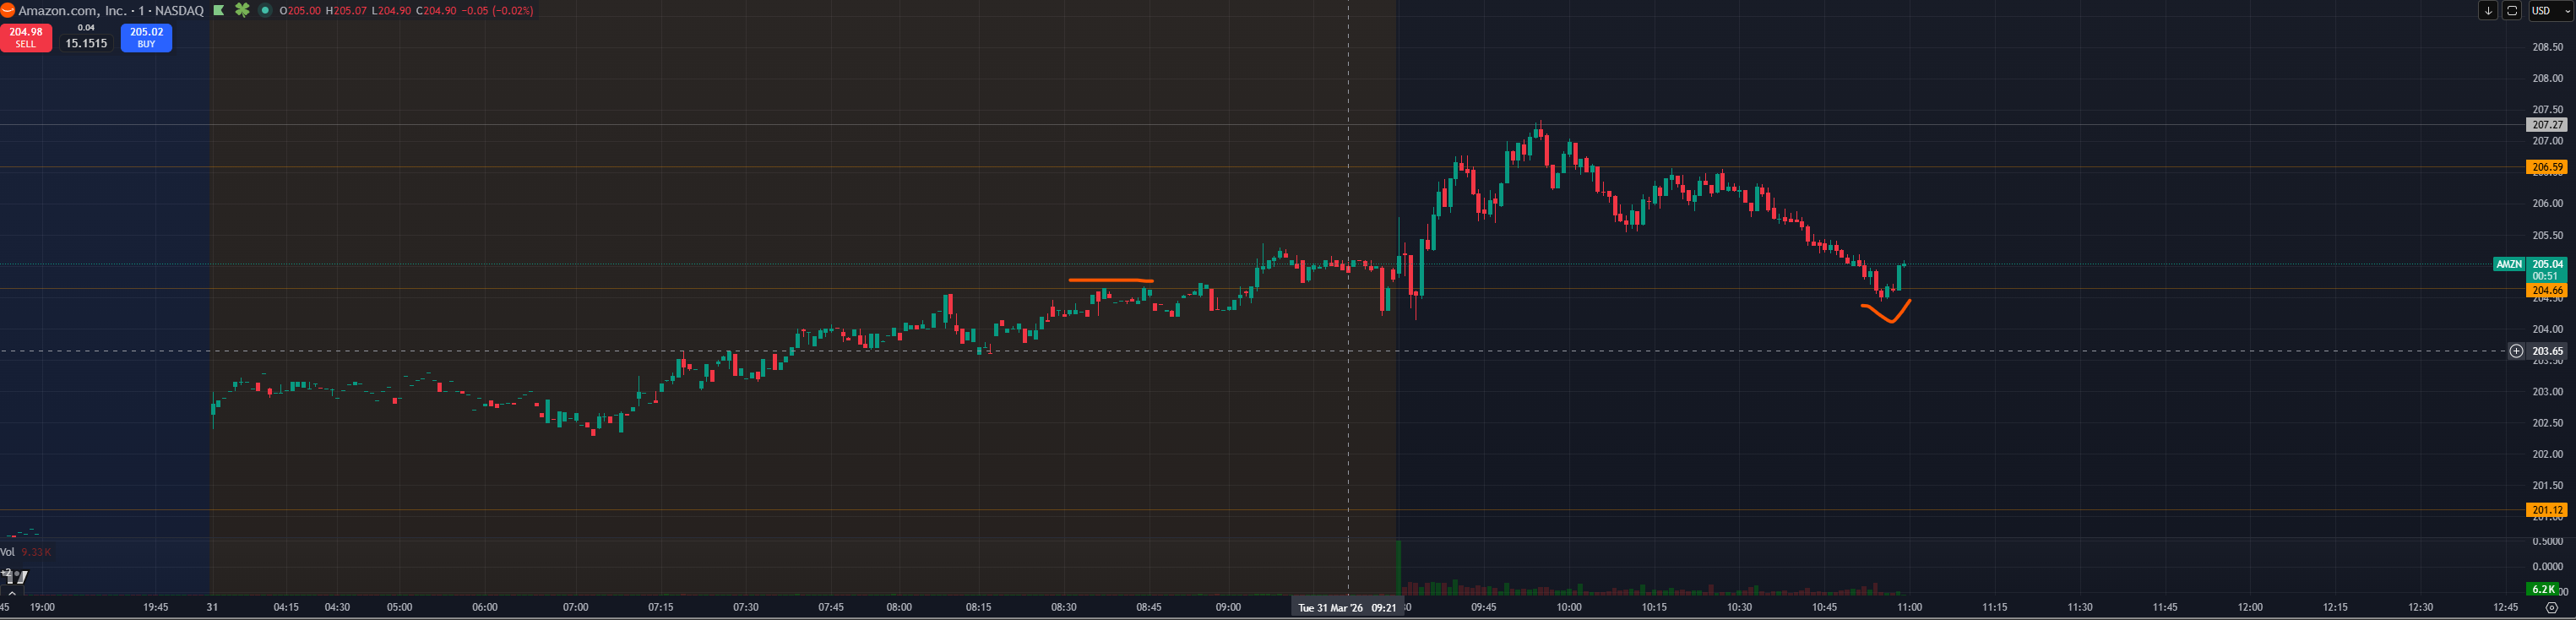Click the green flag icon next to NASDAQ
This screenshot has width=2576, height=620.
(219, 10)
